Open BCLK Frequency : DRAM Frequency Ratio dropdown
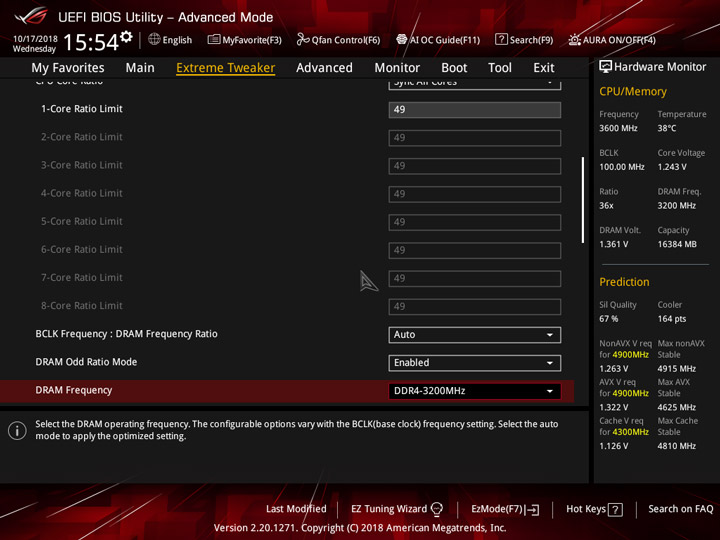This screenshot has height=540, width=720. pyautogui.click(x=474, y=335)
